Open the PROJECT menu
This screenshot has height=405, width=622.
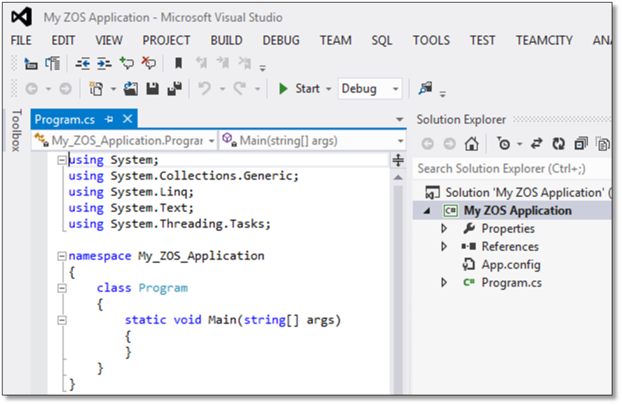(166, 40)
